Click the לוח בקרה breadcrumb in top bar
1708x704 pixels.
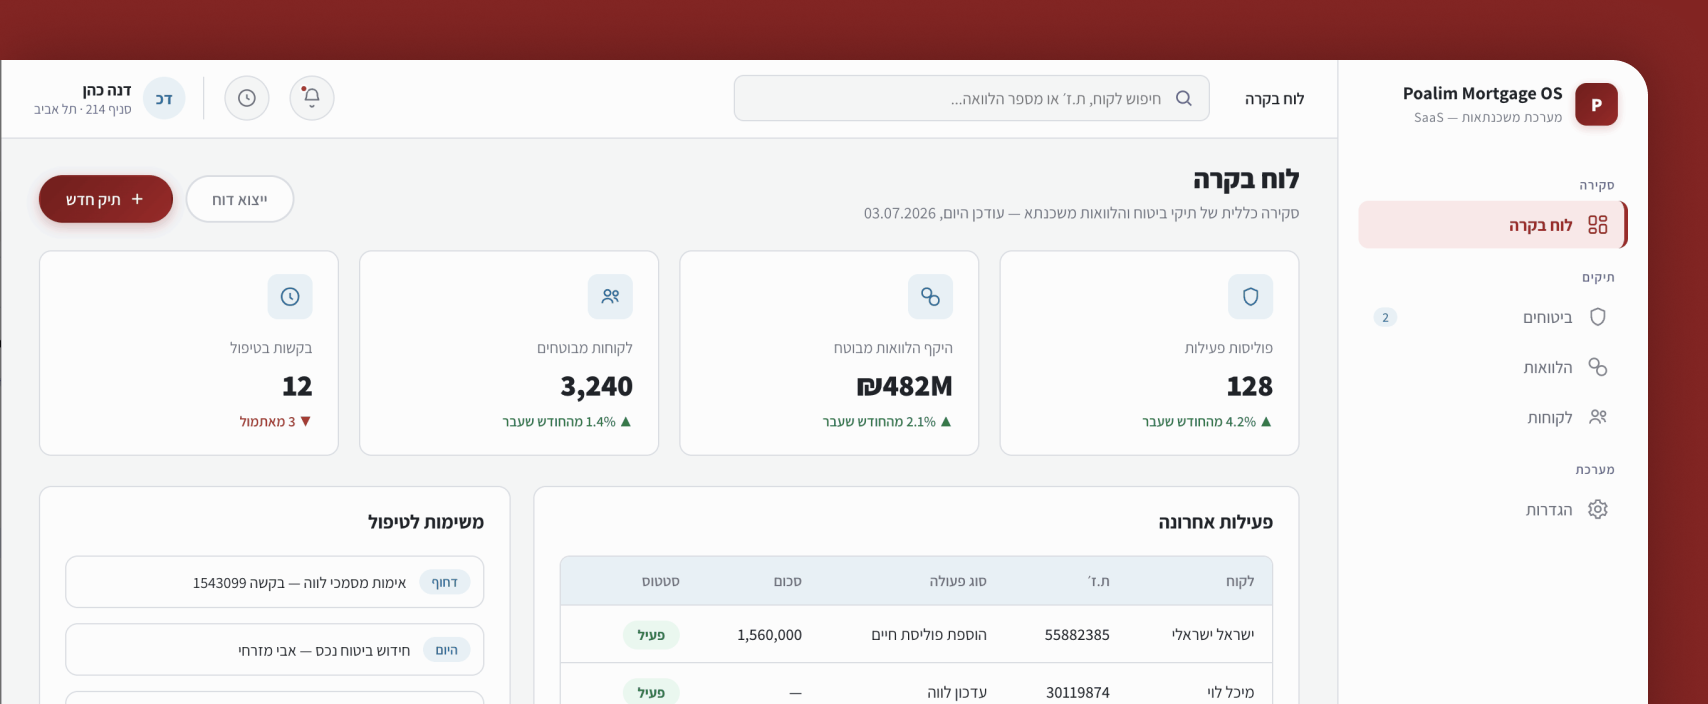point(1274,98)
